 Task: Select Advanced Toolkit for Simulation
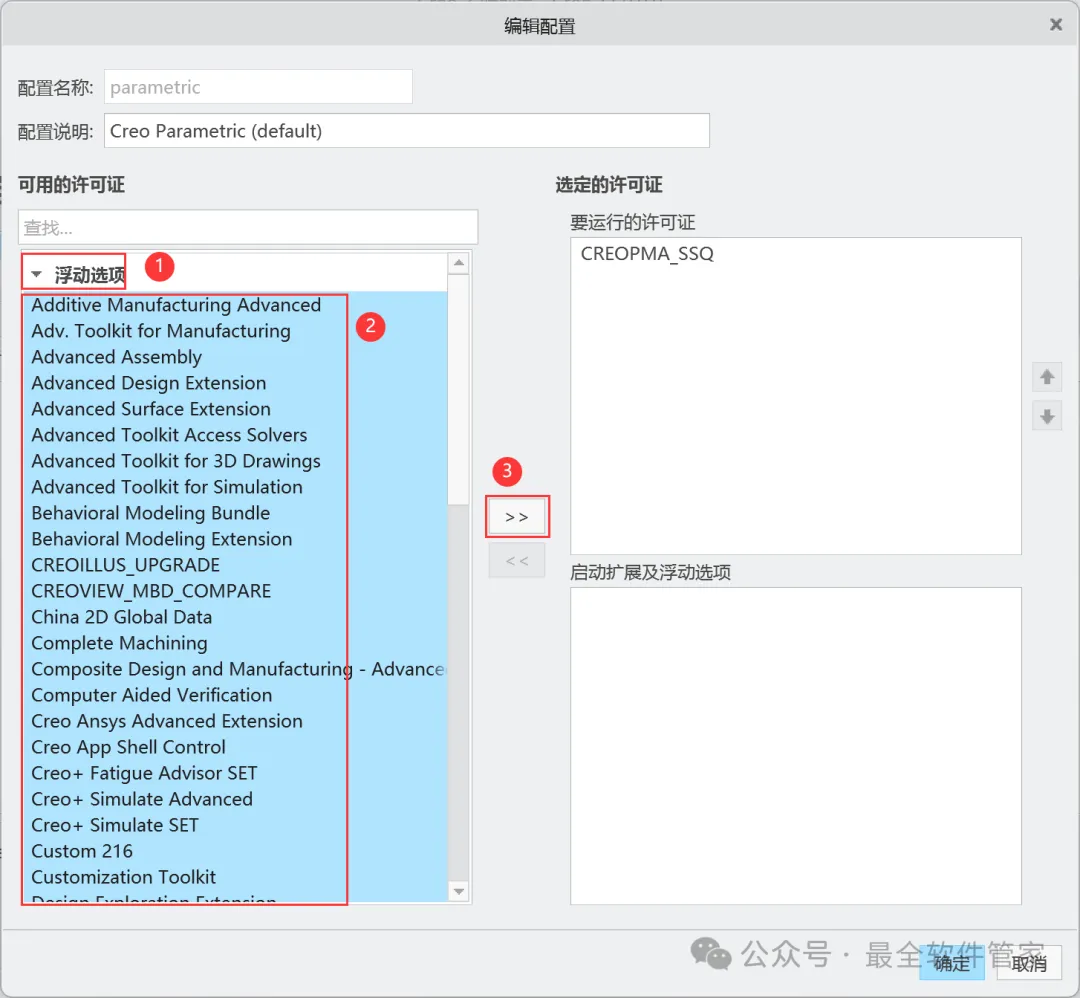235,487
